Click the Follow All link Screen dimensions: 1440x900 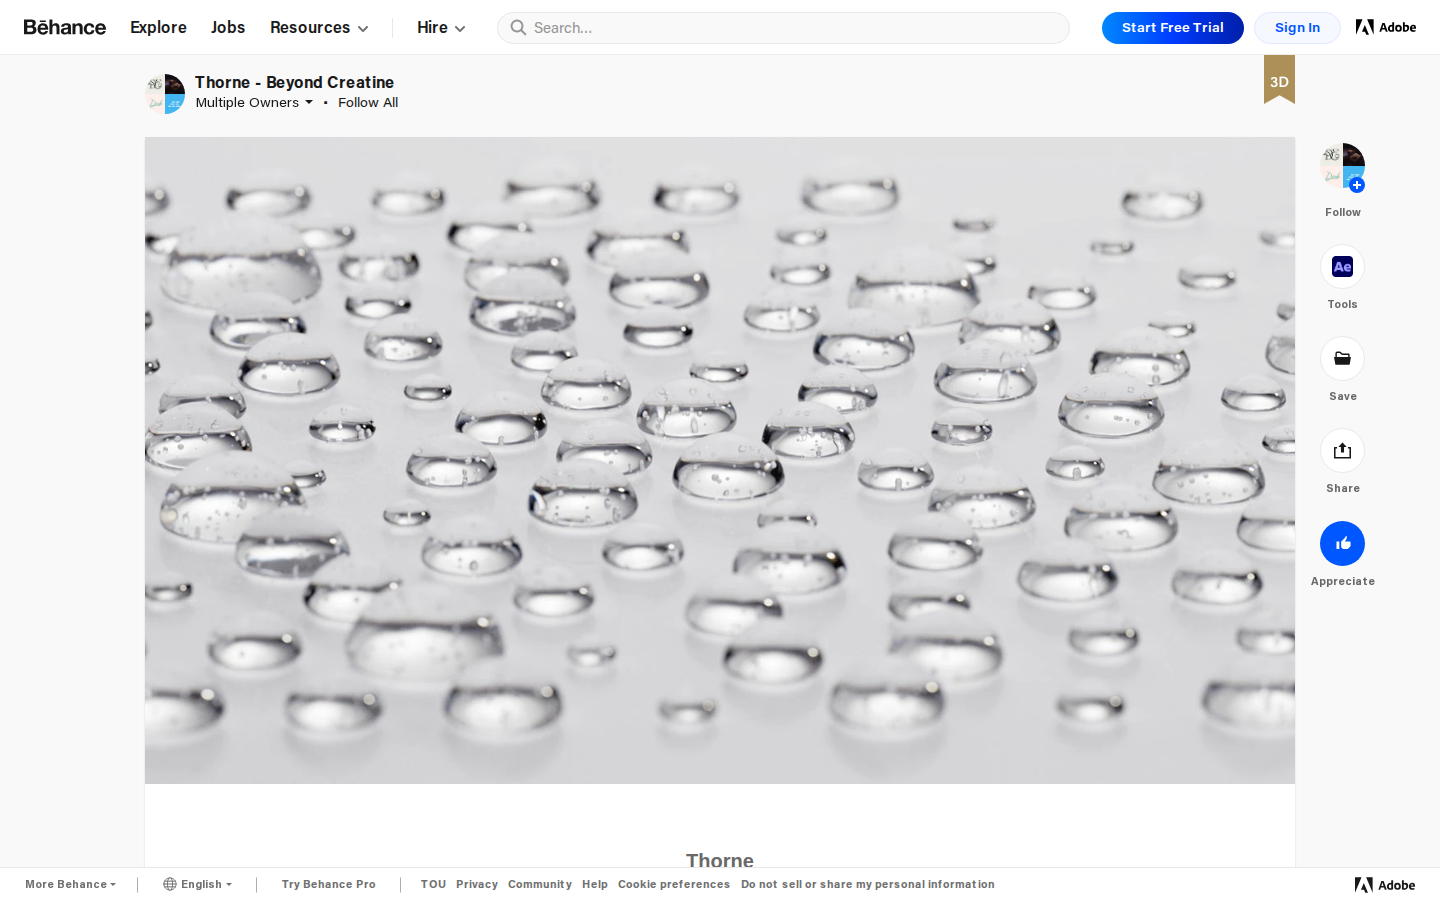click(368, 102)
